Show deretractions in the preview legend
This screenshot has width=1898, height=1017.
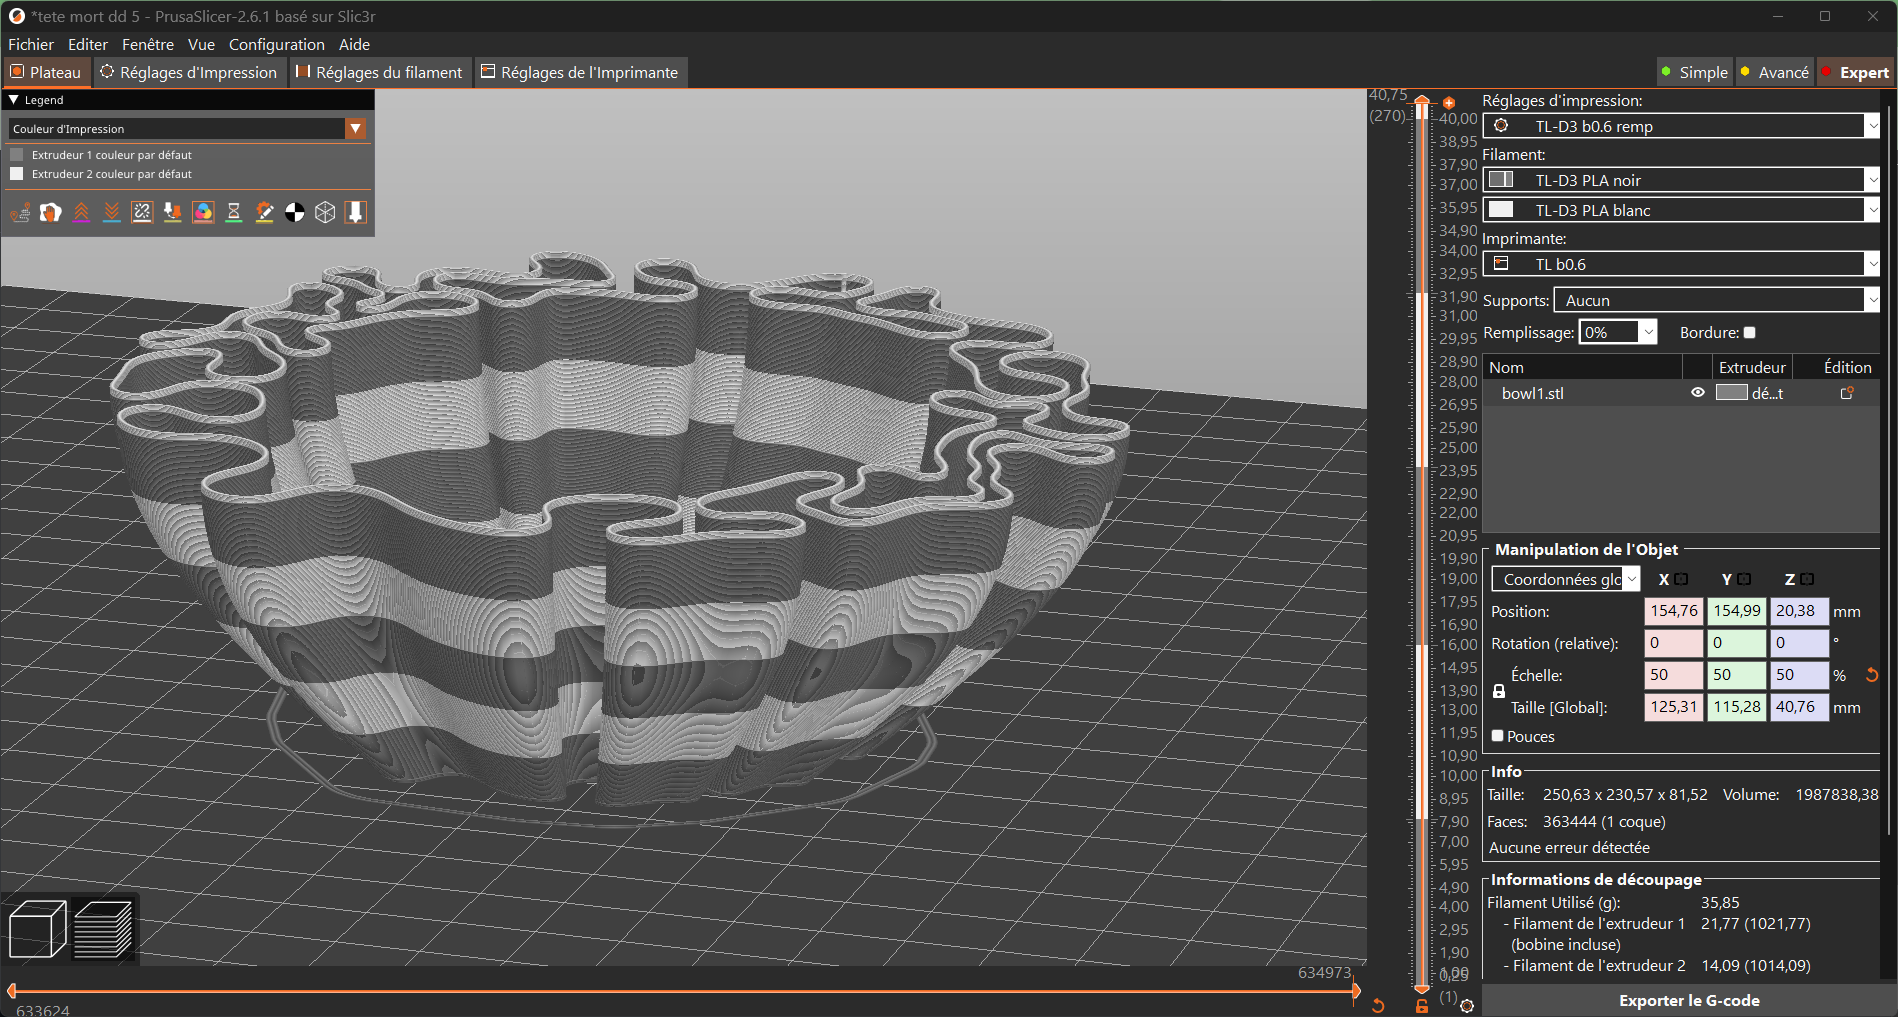click(x=111, y=212)
